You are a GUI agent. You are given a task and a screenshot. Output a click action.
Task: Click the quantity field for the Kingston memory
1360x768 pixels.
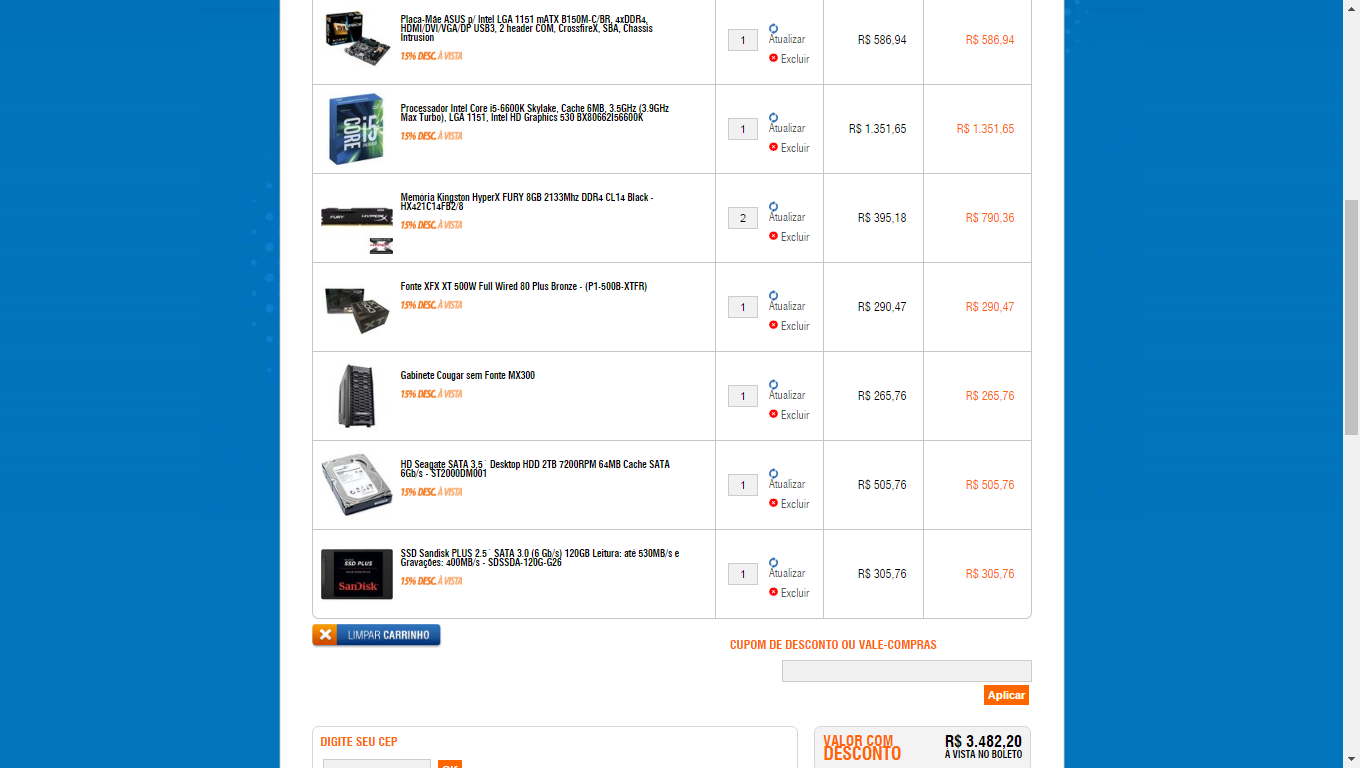(x=743, y=218)
